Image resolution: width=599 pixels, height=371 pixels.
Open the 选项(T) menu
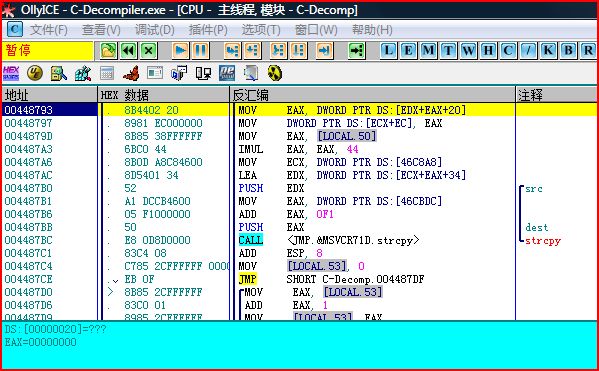[261, 30]
